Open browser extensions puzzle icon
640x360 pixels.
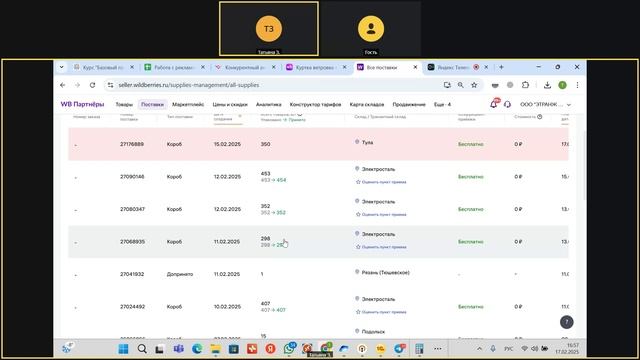(x=525, y=85)
